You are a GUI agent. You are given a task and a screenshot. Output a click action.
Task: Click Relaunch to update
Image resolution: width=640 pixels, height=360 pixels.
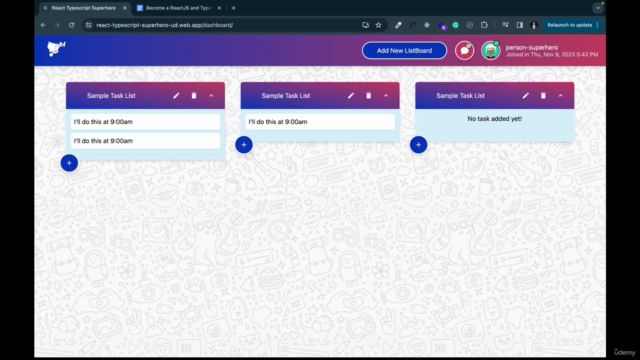569,25
